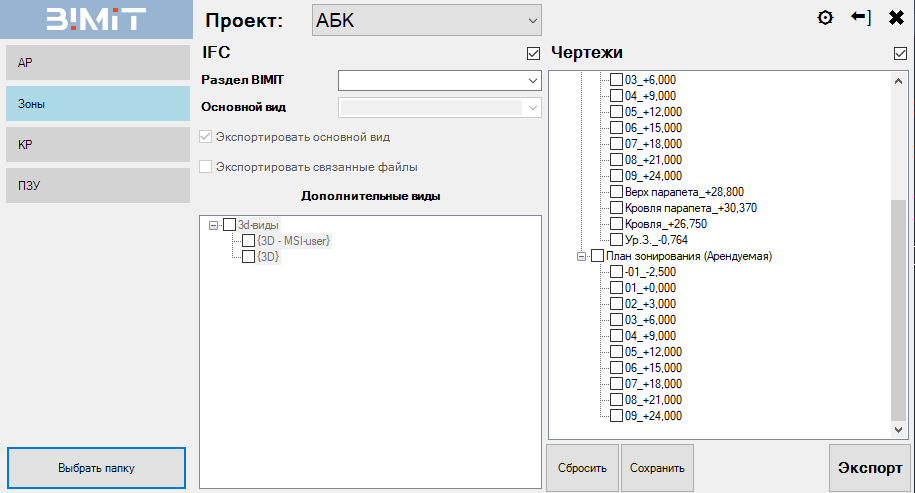Close the window with the X icon
The height and width of the screenshot is (493, 915).
[x=895, y=18]
